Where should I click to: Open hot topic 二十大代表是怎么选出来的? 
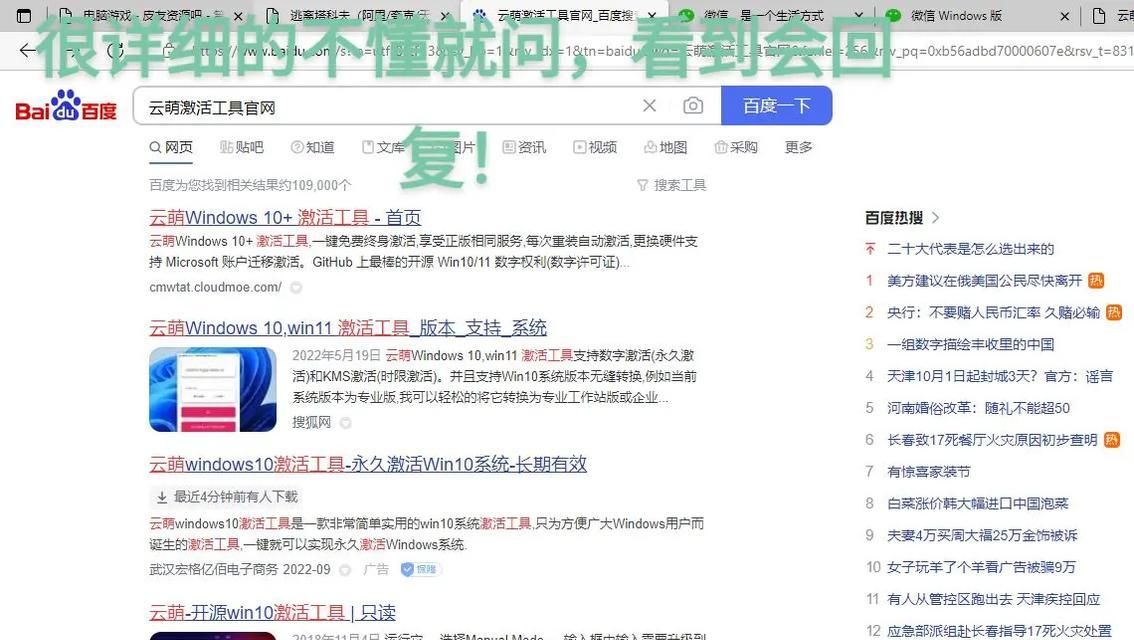971,249
